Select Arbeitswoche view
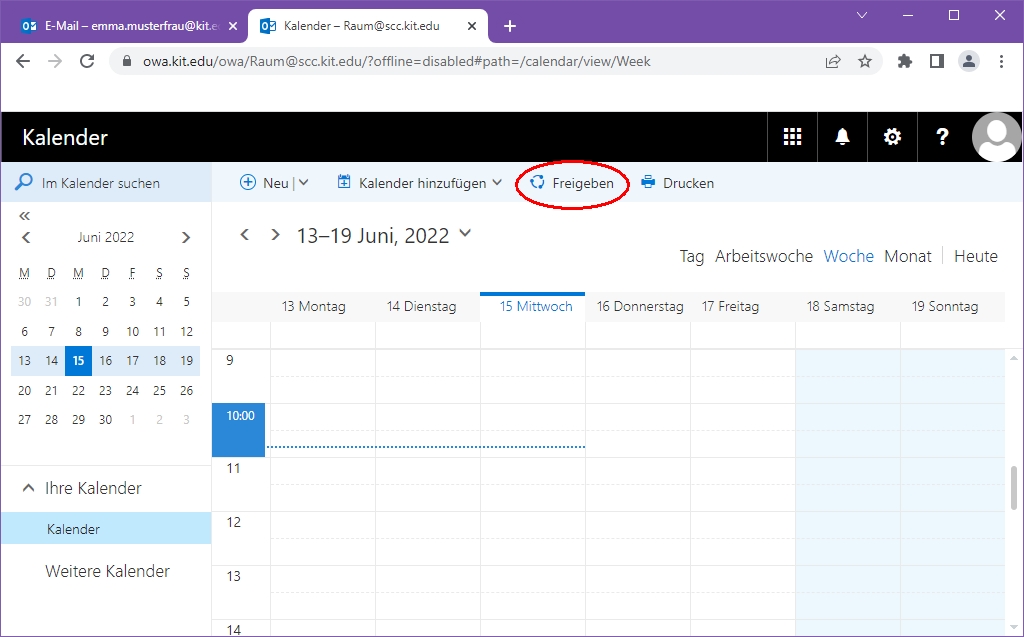The width and height of the screenshot is (1024, 637). [763, 256]
